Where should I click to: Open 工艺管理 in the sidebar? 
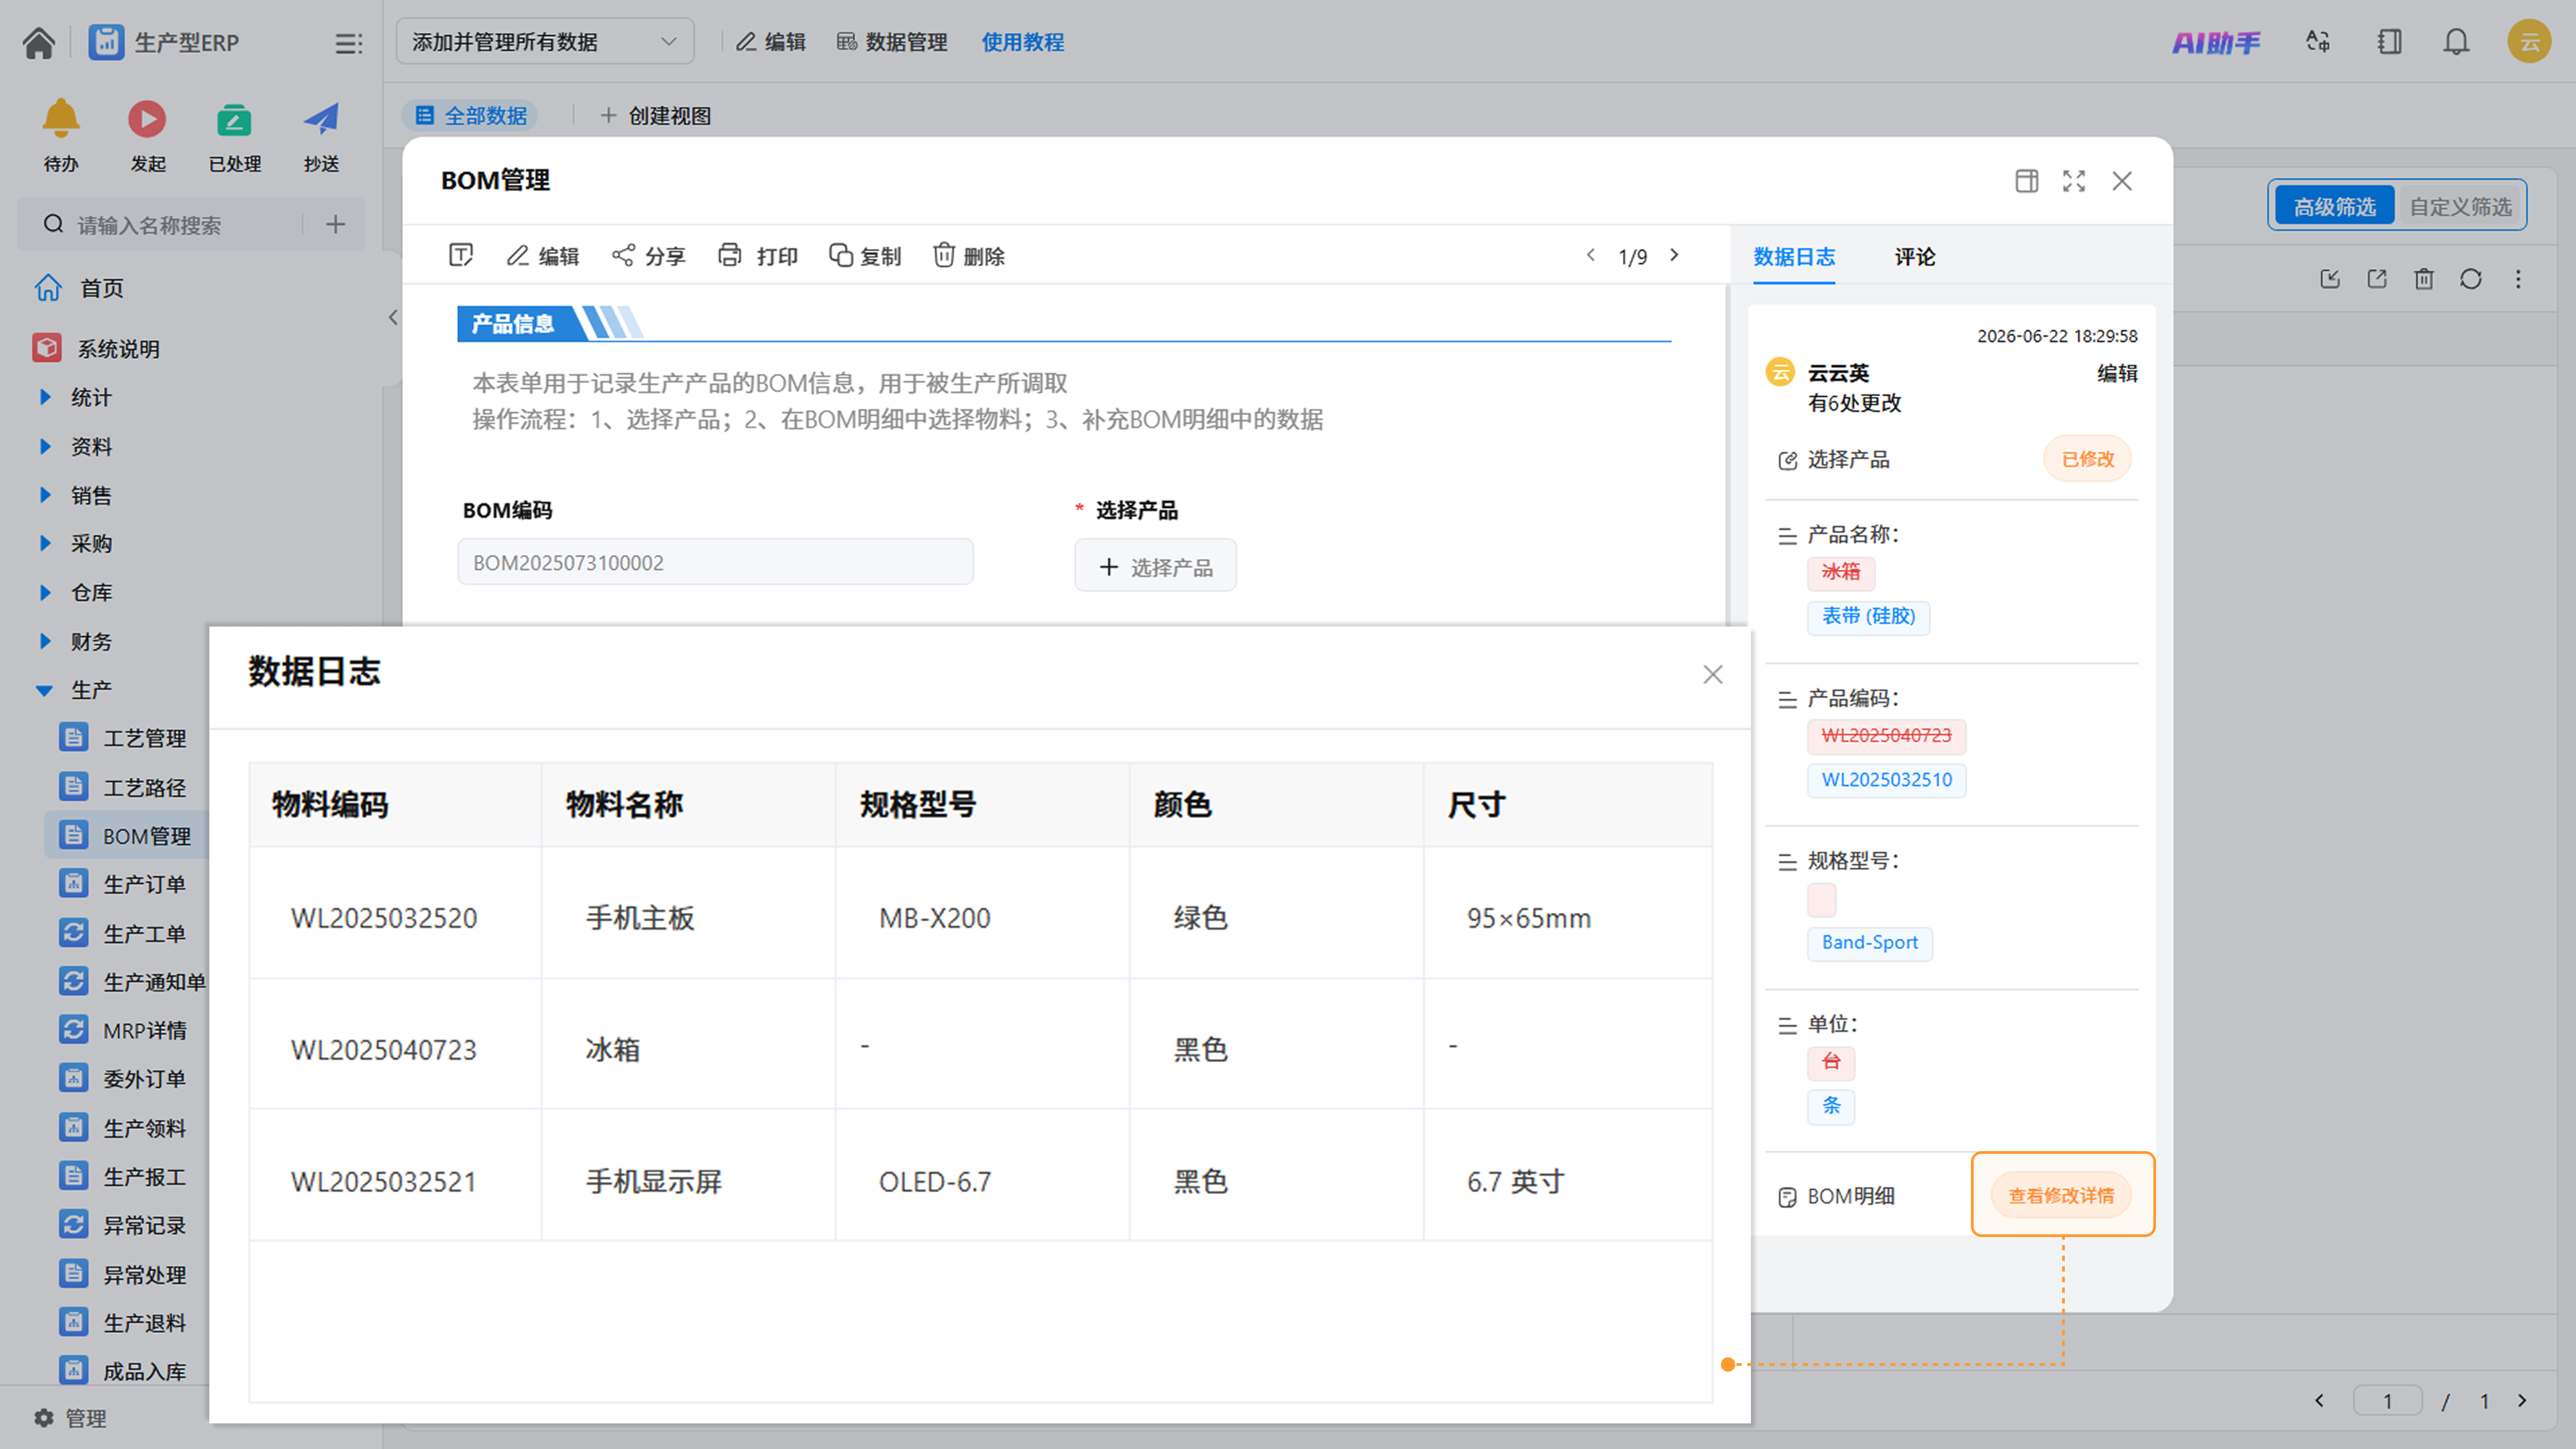pyautogui.click(x=124, y=738)
